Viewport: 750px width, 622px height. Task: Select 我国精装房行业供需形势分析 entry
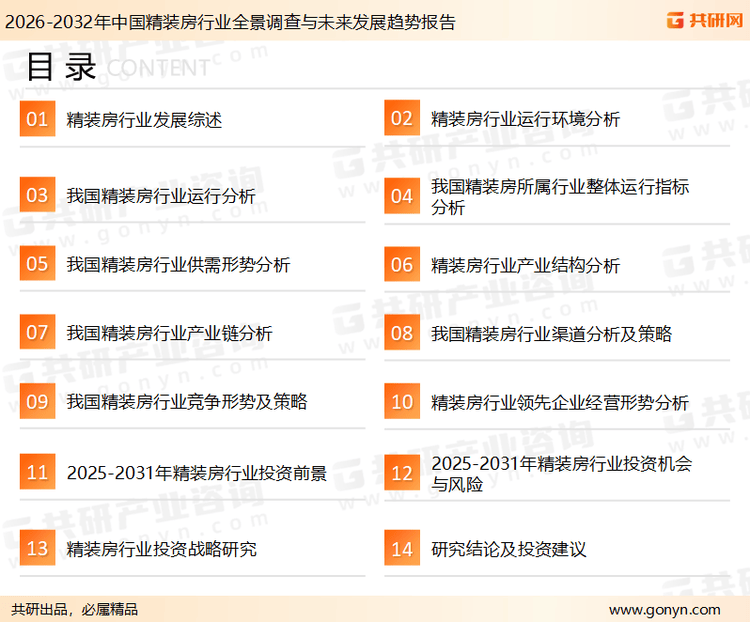(x=178, y=265)
